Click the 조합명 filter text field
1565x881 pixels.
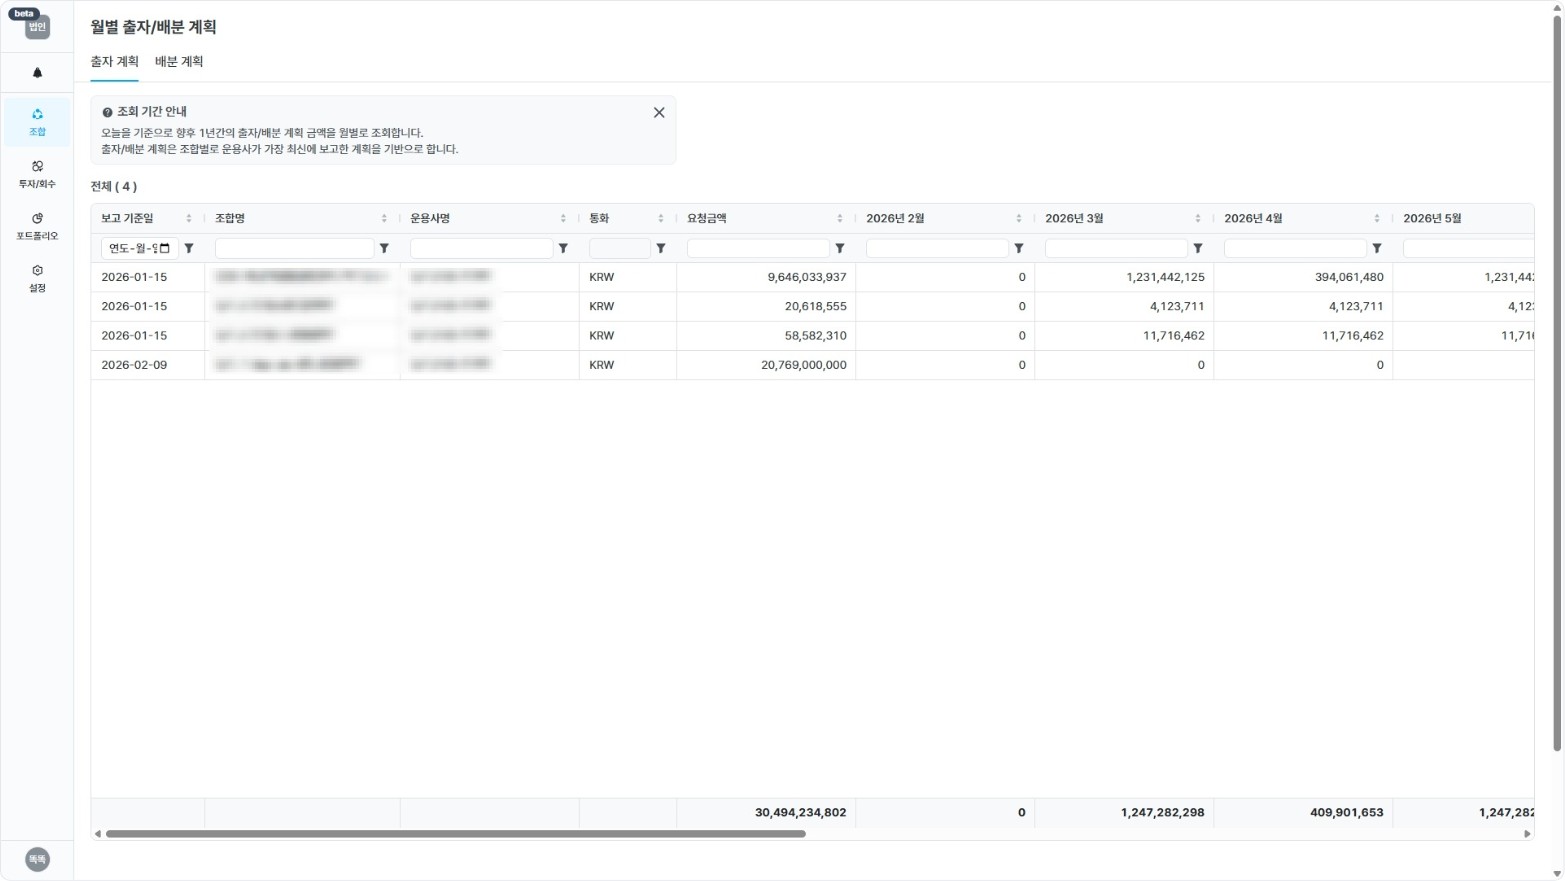[x=294, y=248]
